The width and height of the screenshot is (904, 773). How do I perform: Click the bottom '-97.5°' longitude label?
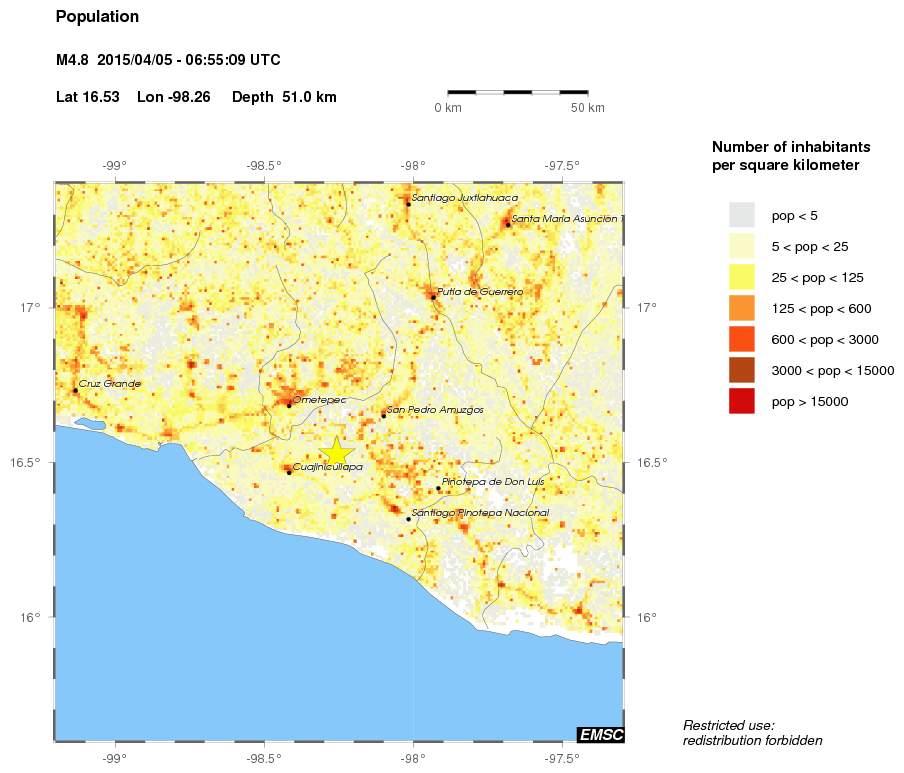point(562,758)
